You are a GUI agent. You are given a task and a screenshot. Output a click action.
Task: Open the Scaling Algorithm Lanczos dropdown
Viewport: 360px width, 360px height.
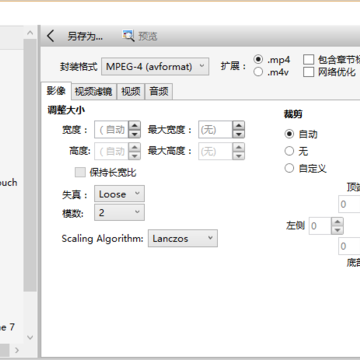(x=183, y=238)
